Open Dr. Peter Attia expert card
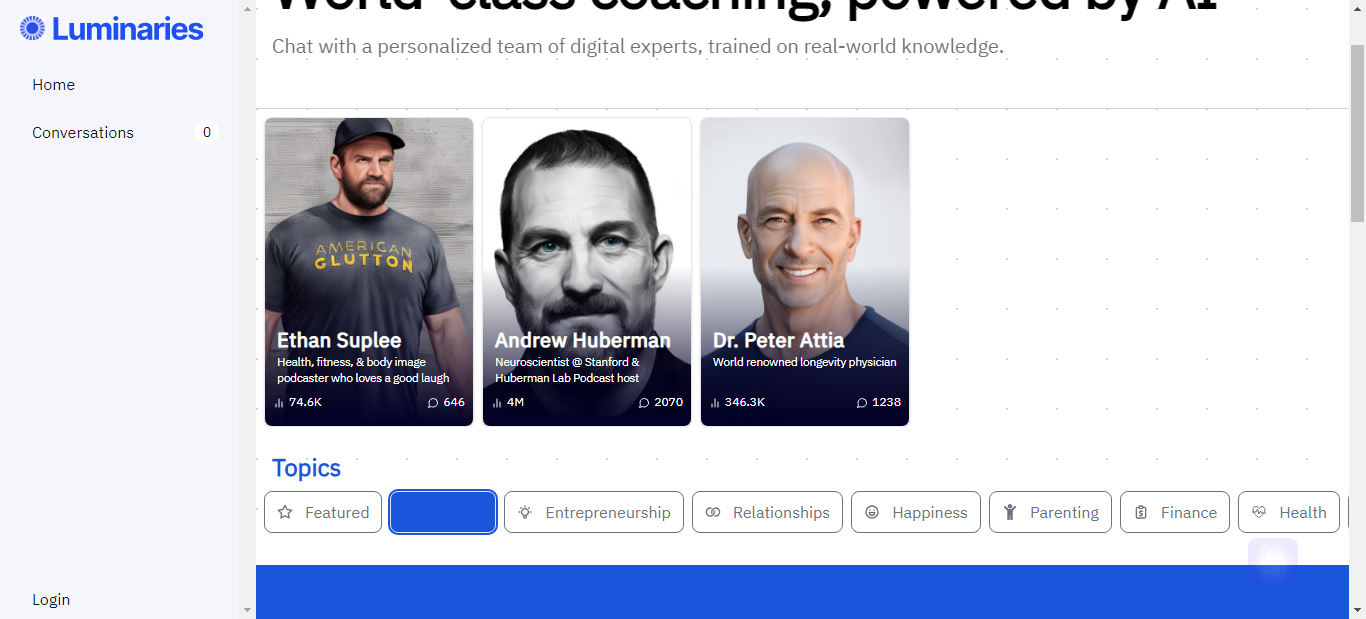 [x=805, y=272]
